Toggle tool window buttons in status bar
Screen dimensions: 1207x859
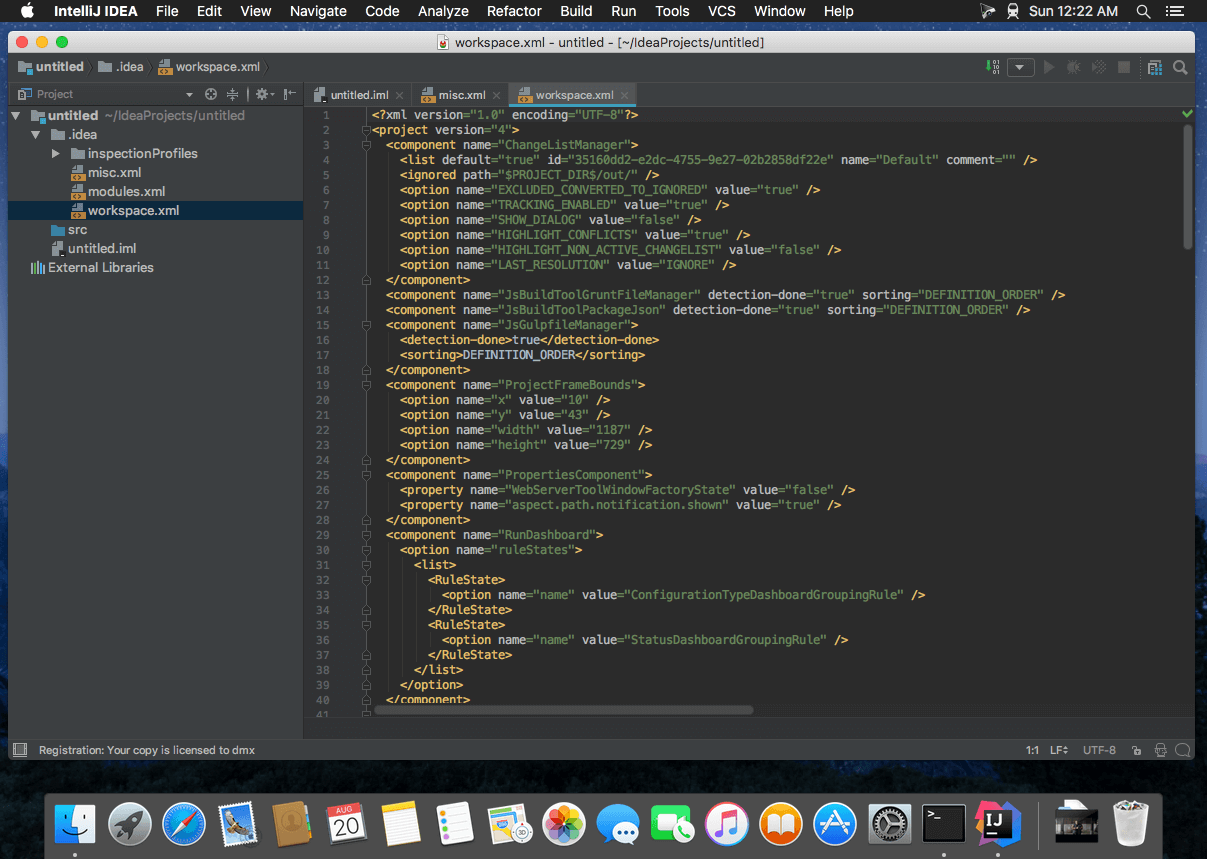click(19, 750)
